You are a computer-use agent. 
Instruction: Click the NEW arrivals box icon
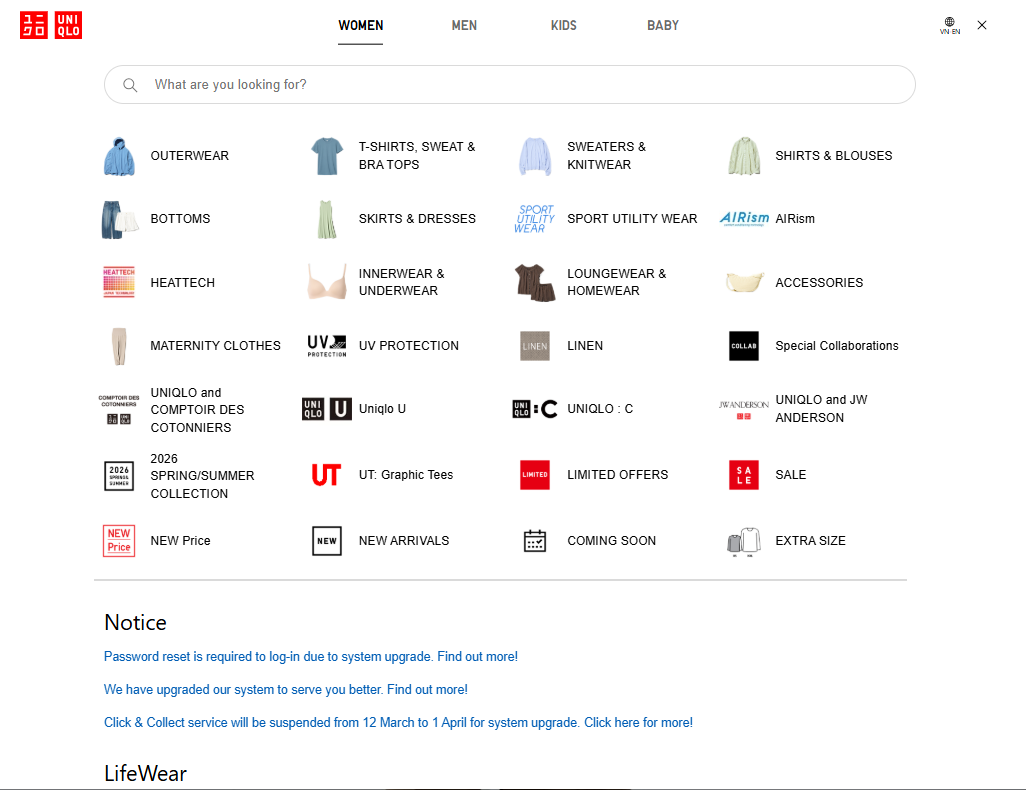tap(326, 541)
